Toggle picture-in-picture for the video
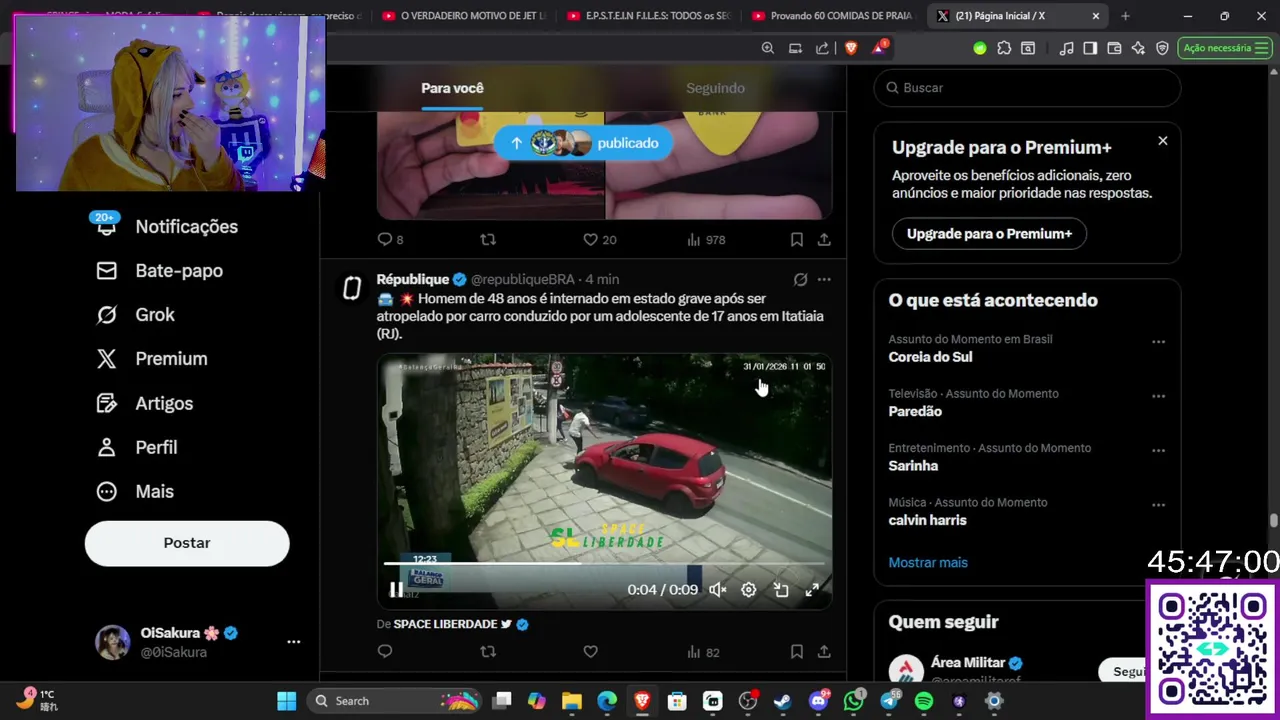 tap(781, 590)
